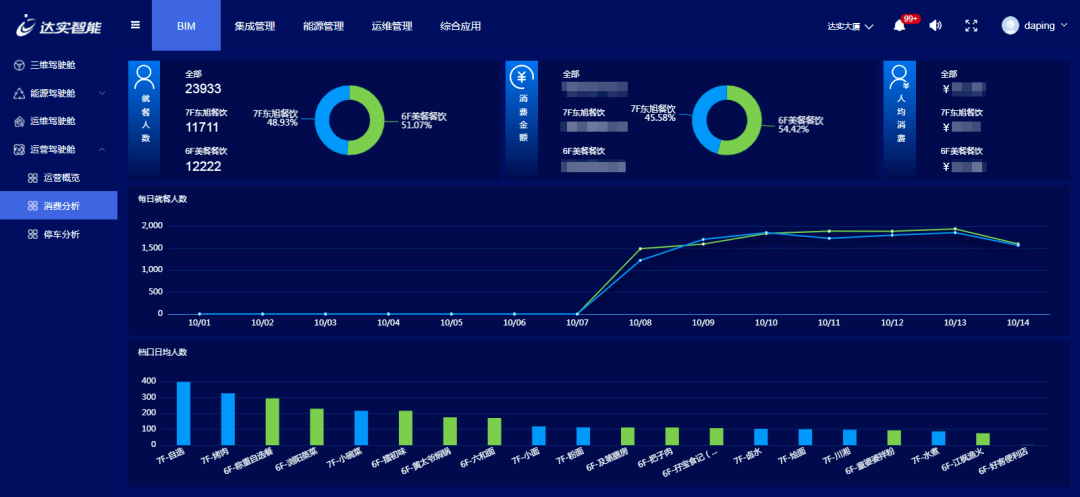The image size is (1080, 497).
Task: Open the 综合应用 top menu
Action: 460,26
